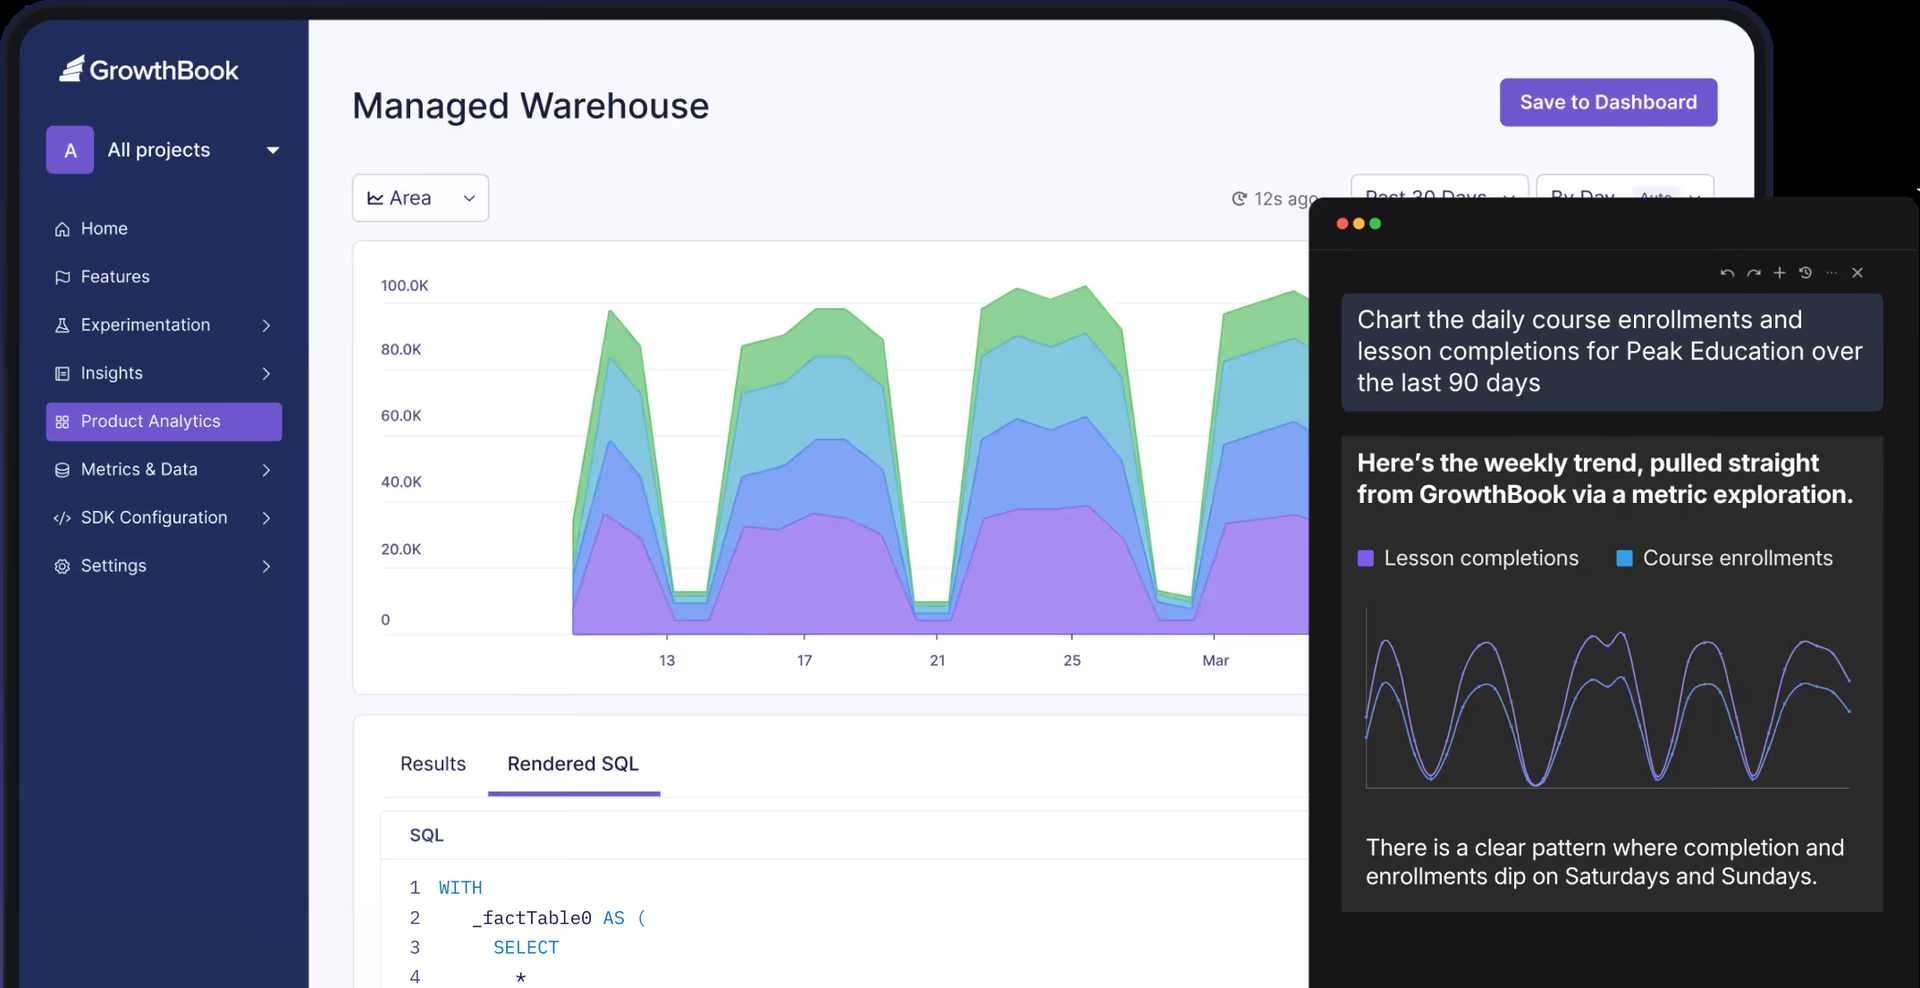The height and width of the screenshot is (988, 1920).
Task: Click the Managed Warehouse page title
Action: 531,106
